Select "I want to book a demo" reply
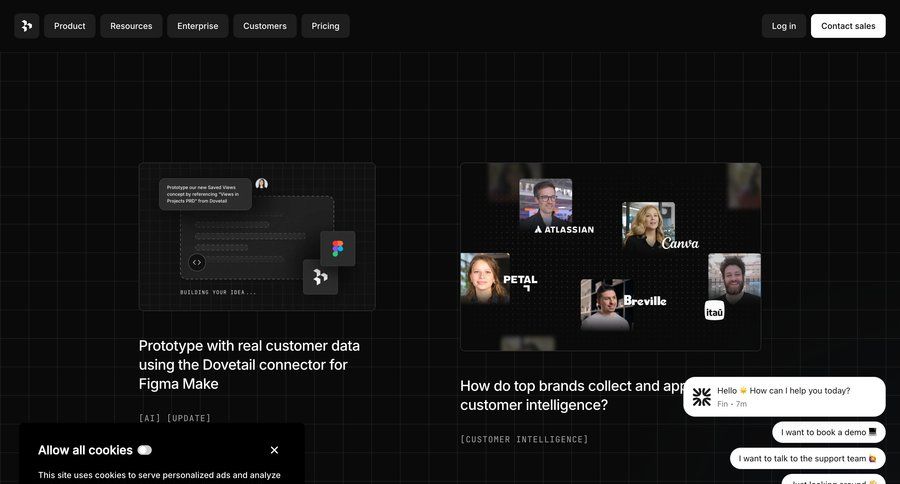 [x=829, y=432]
